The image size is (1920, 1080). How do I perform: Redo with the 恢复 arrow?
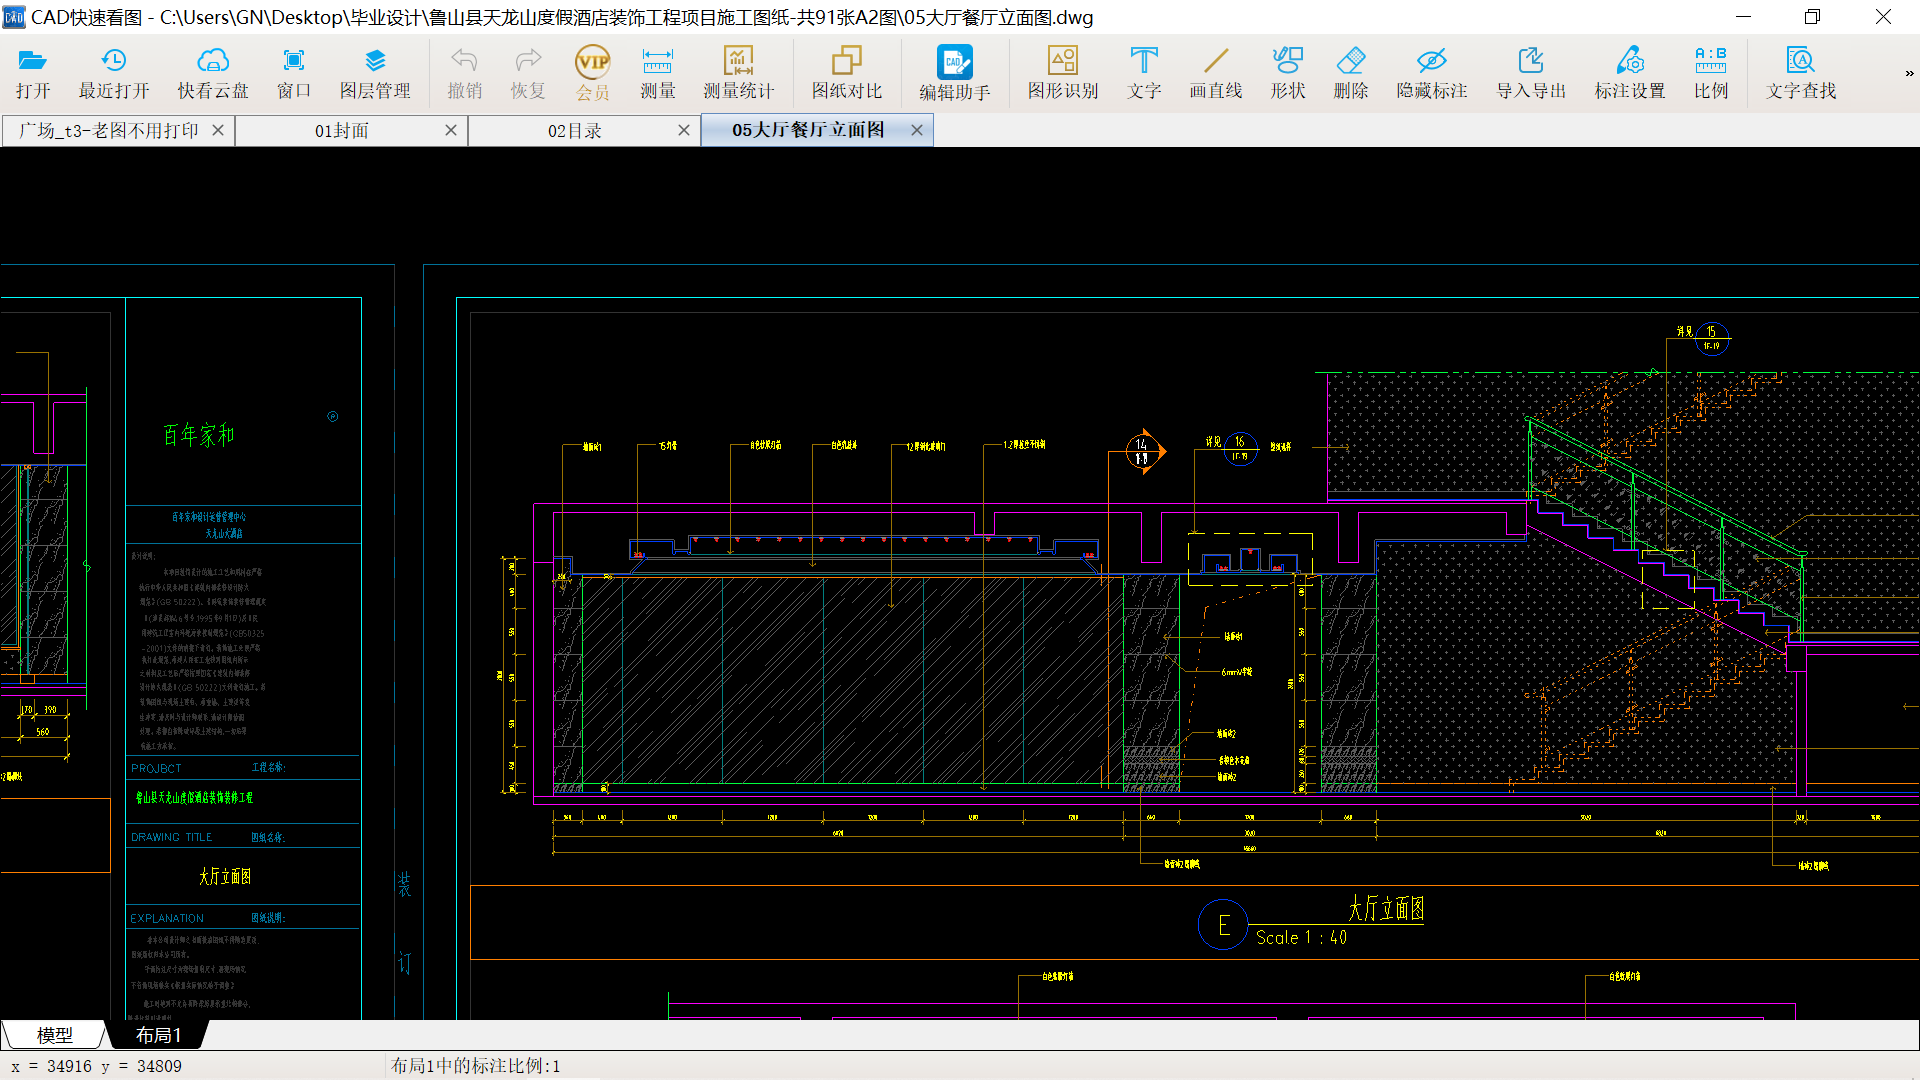click(528, 73)
